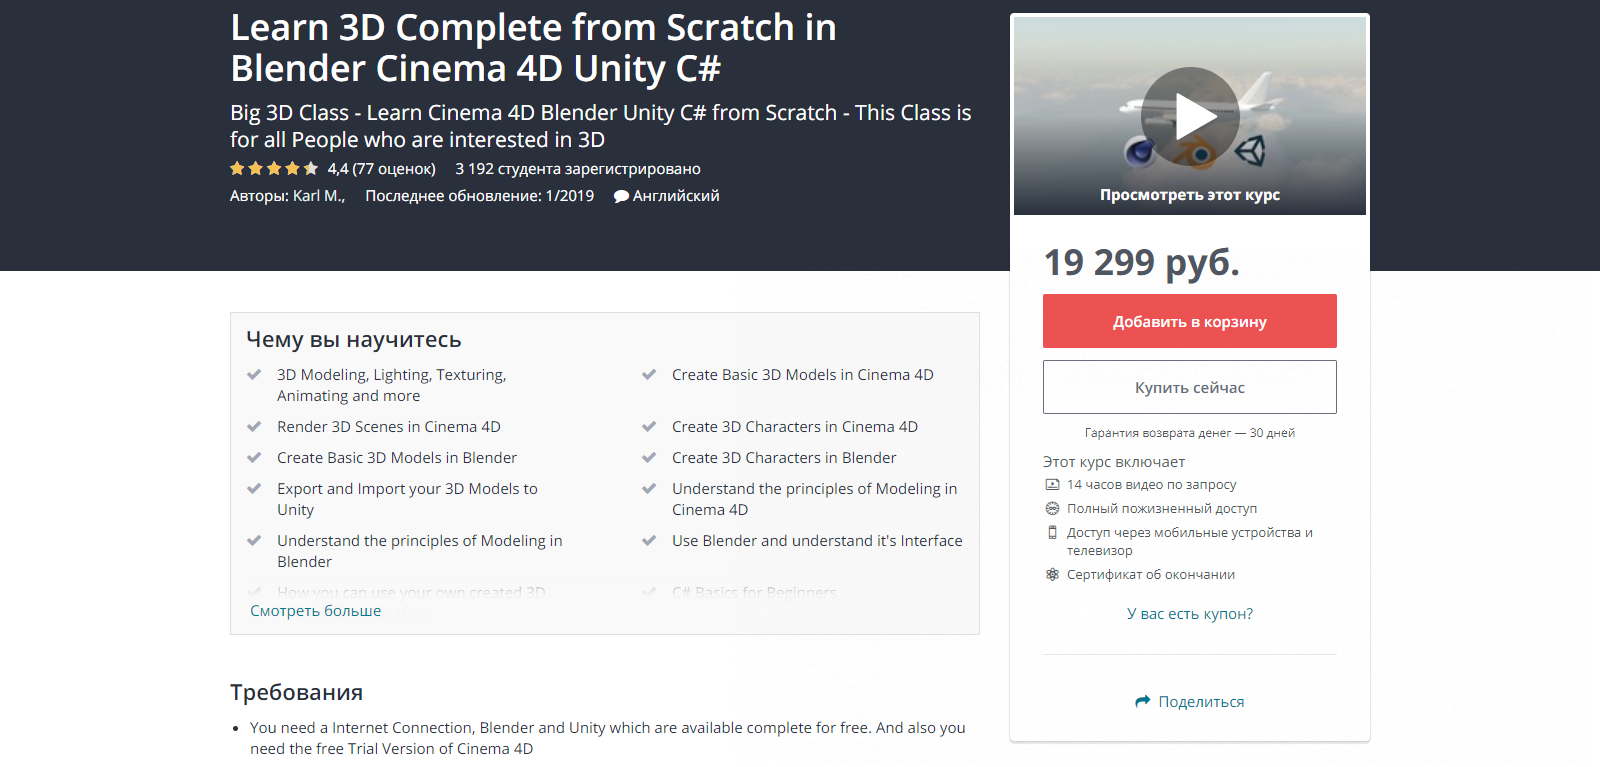
Task: Click the Поделиться share link
Action: (1201, 702)
